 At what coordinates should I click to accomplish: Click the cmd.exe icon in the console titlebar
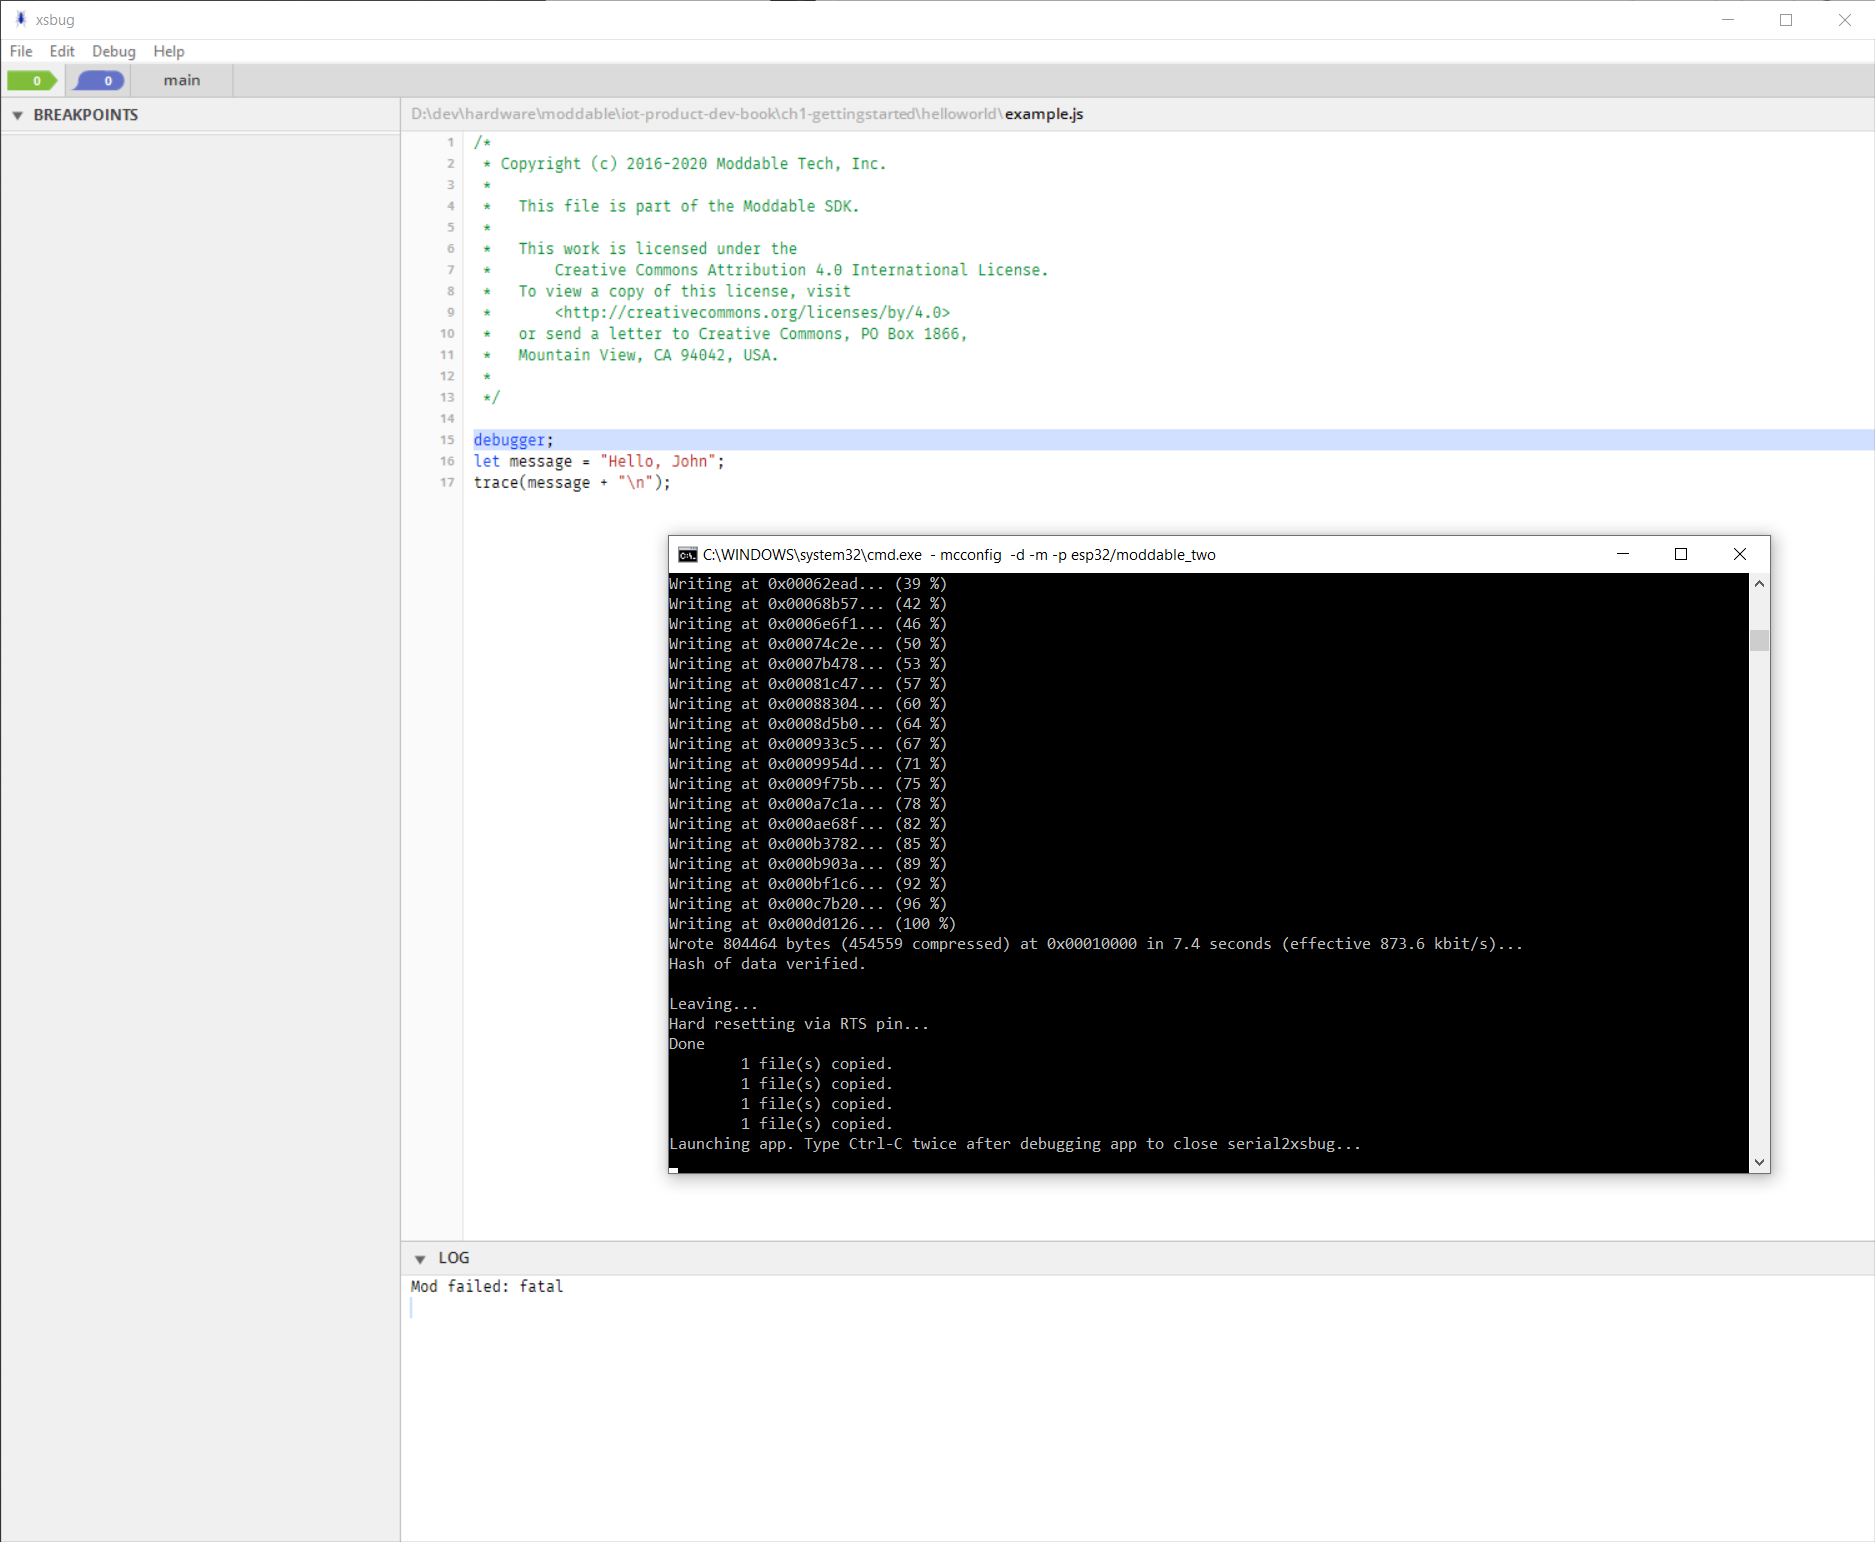(687, 554)
